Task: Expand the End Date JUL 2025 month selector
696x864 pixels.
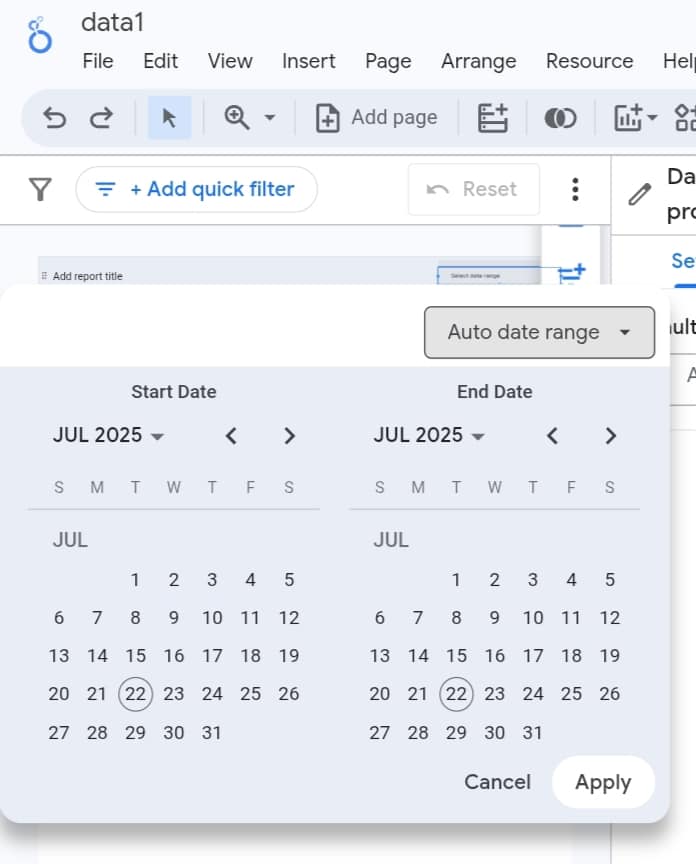Action: click(x=430, y=435)
